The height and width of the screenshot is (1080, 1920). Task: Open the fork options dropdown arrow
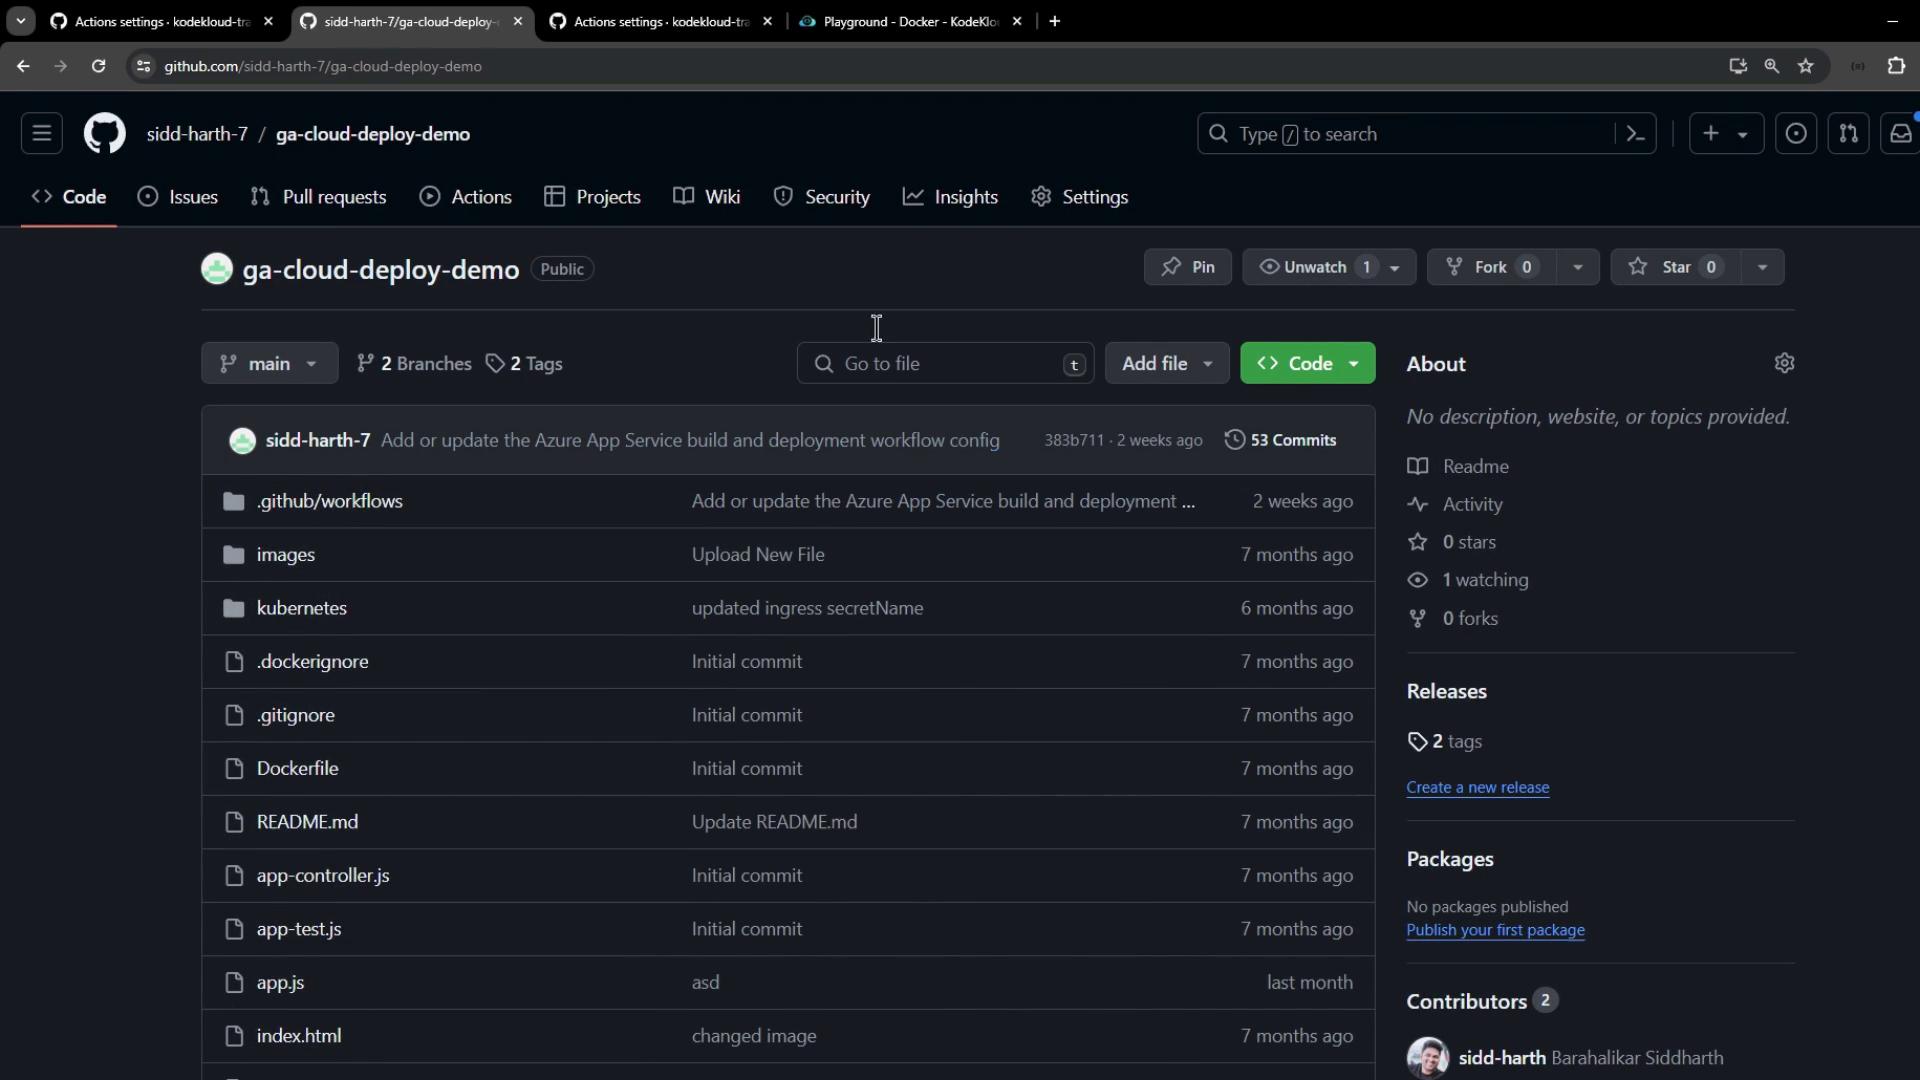(1577, 267)
